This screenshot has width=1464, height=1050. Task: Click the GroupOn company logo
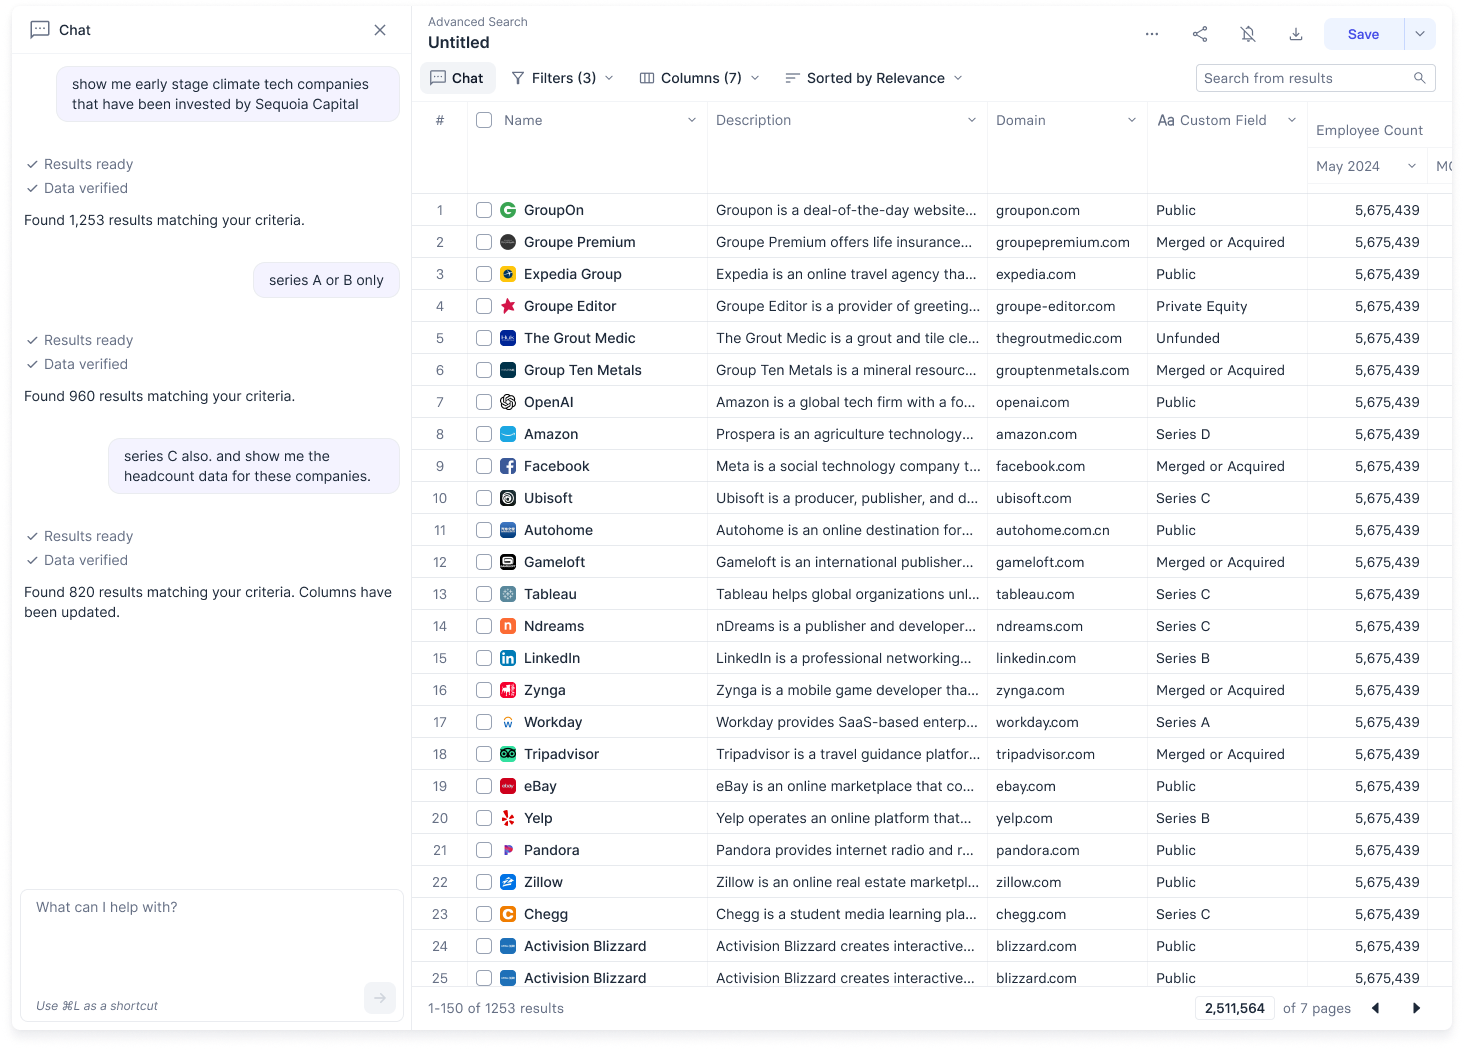pos(508,210)
